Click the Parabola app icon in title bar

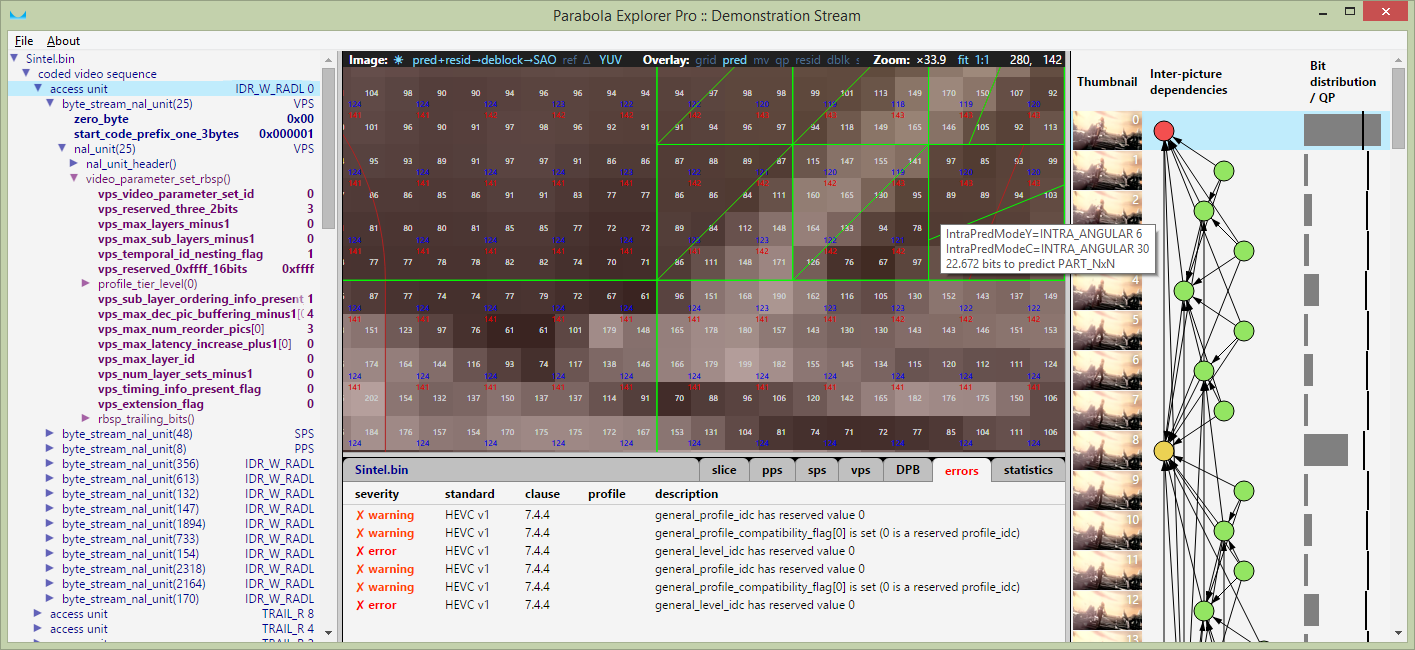(x=19, y=14)
